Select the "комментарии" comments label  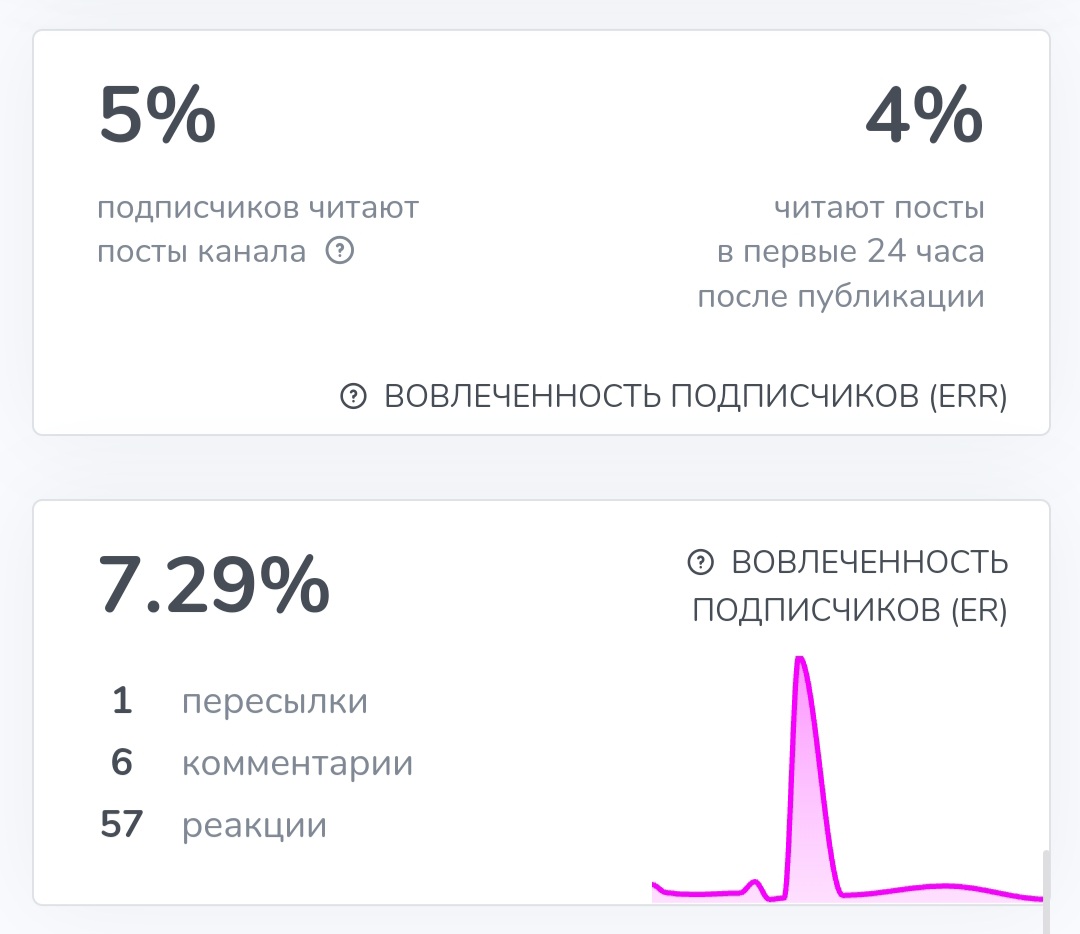(297, 764)
